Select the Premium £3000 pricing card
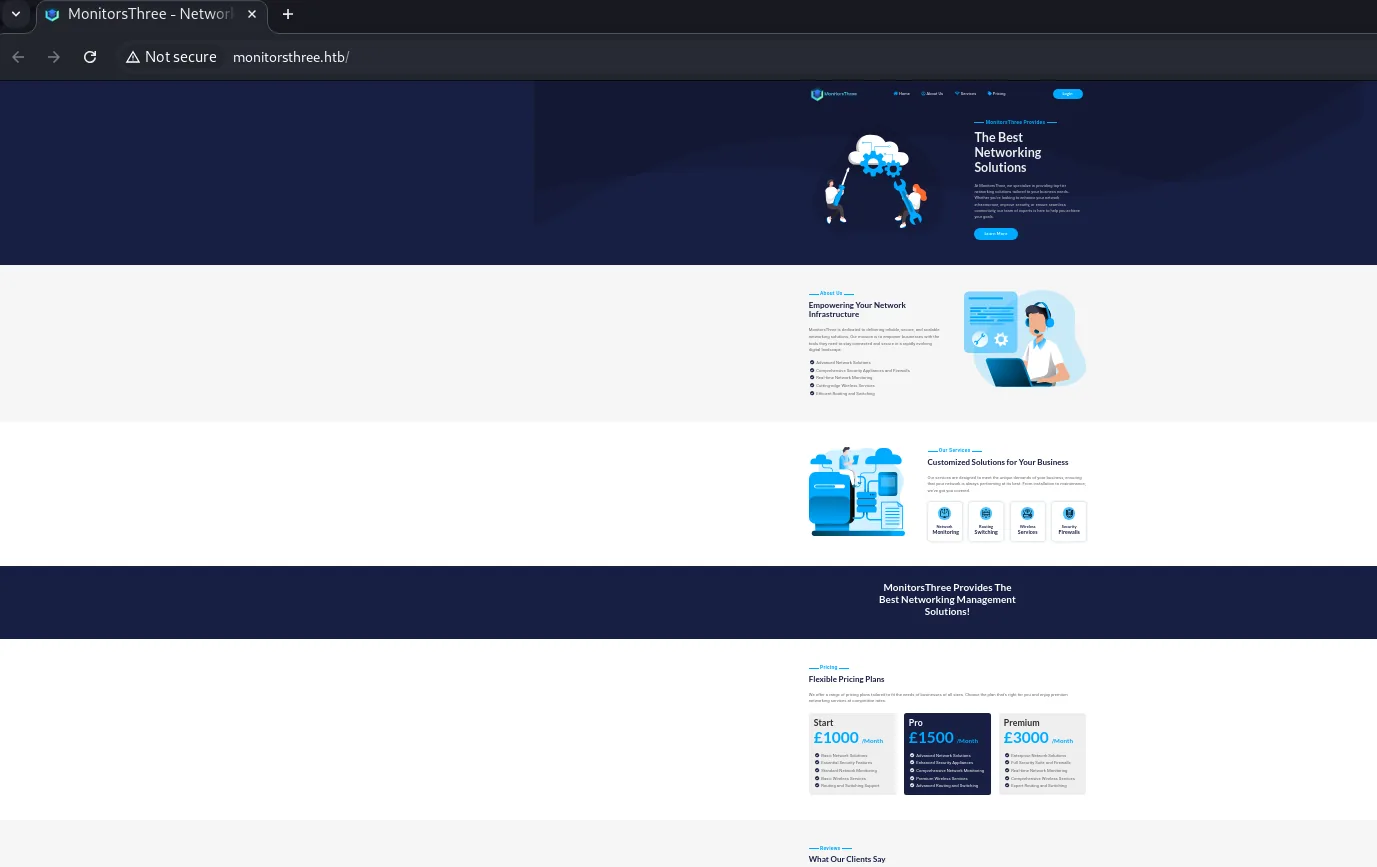Image resolution: width=1377 pixels, height=867 pixels. coord(1042,754)
